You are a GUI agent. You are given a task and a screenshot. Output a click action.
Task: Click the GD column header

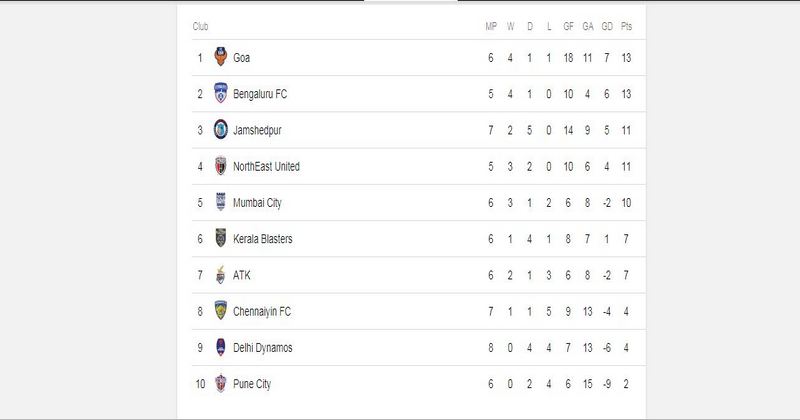[x=607, y=26]
